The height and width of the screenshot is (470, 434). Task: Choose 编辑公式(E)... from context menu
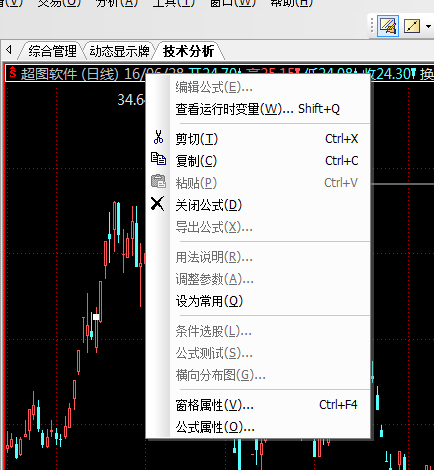click(x=258, y=87)
